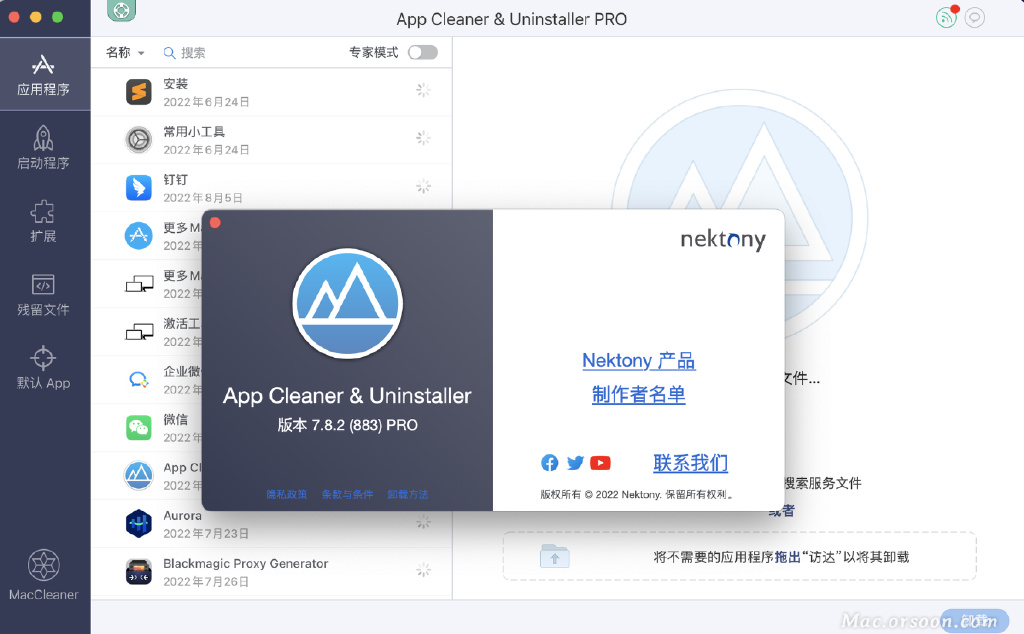Open the chat bubble feedback icon

point(974,18)
